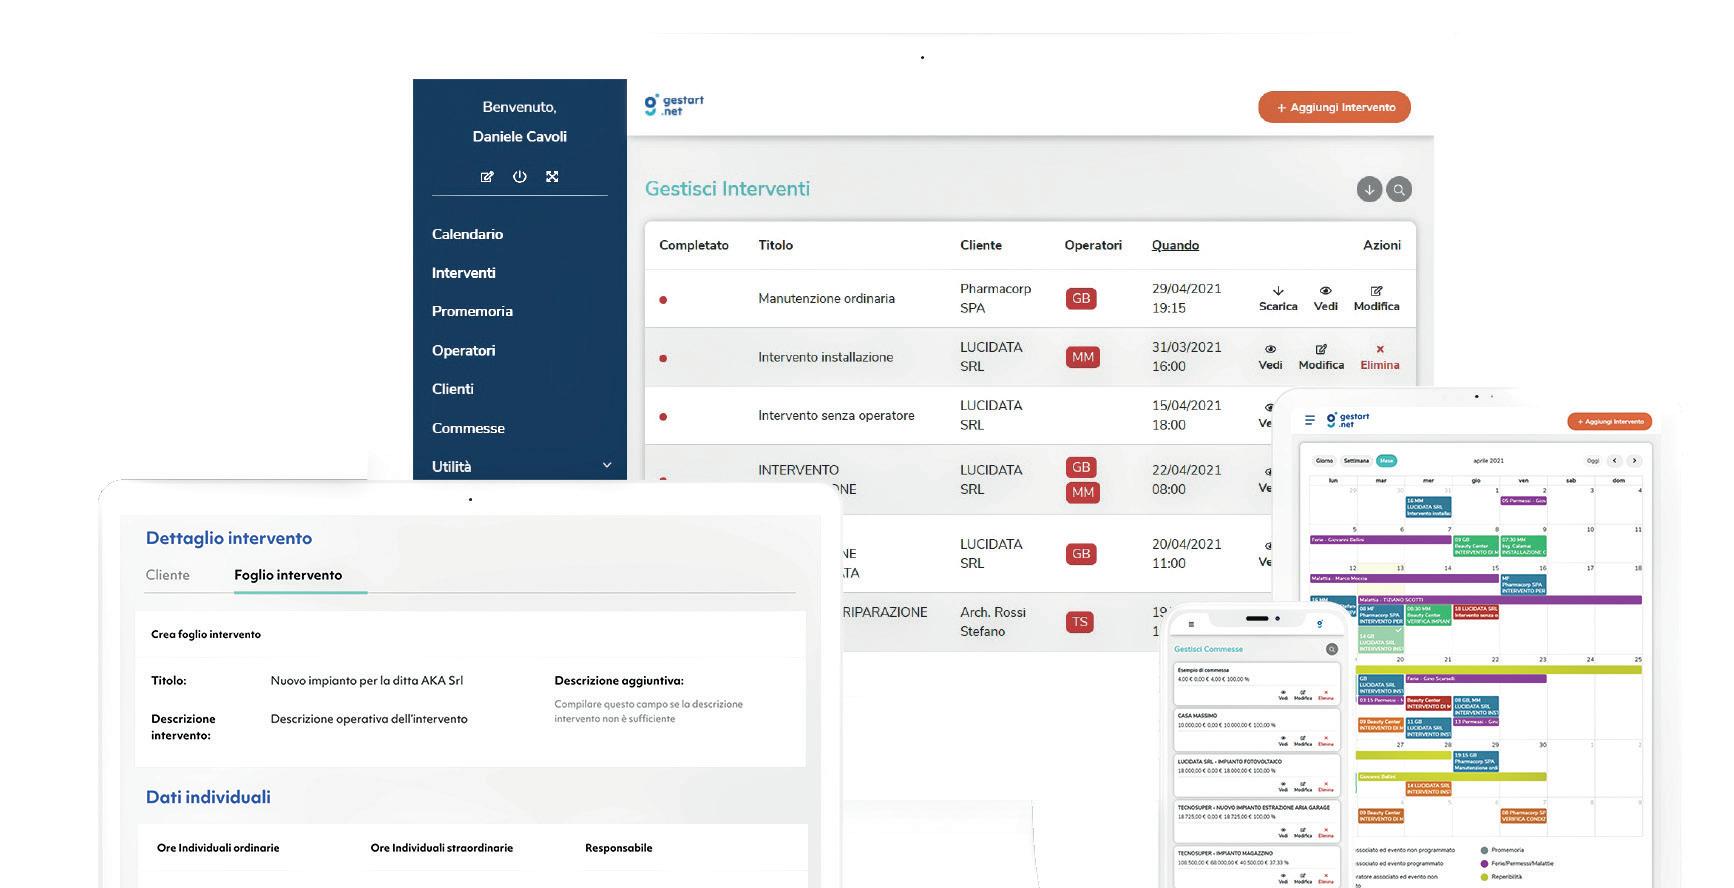Screen dimensions: 1734x888
Task: Click Elimina on TECNOSUPER ESTRAZIONE ARIA GARAGE card
Action: [x=1326, y=833]
